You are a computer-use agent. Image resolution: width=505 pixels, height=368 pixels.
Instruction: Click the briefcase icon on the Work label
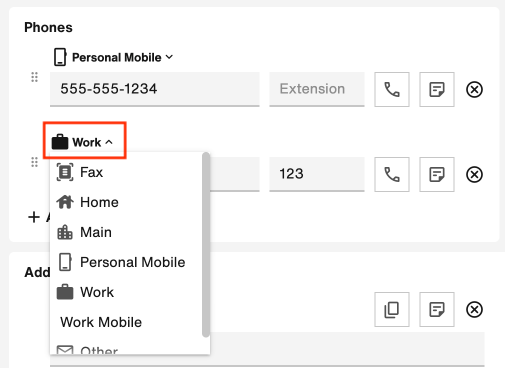click(60, 142)
